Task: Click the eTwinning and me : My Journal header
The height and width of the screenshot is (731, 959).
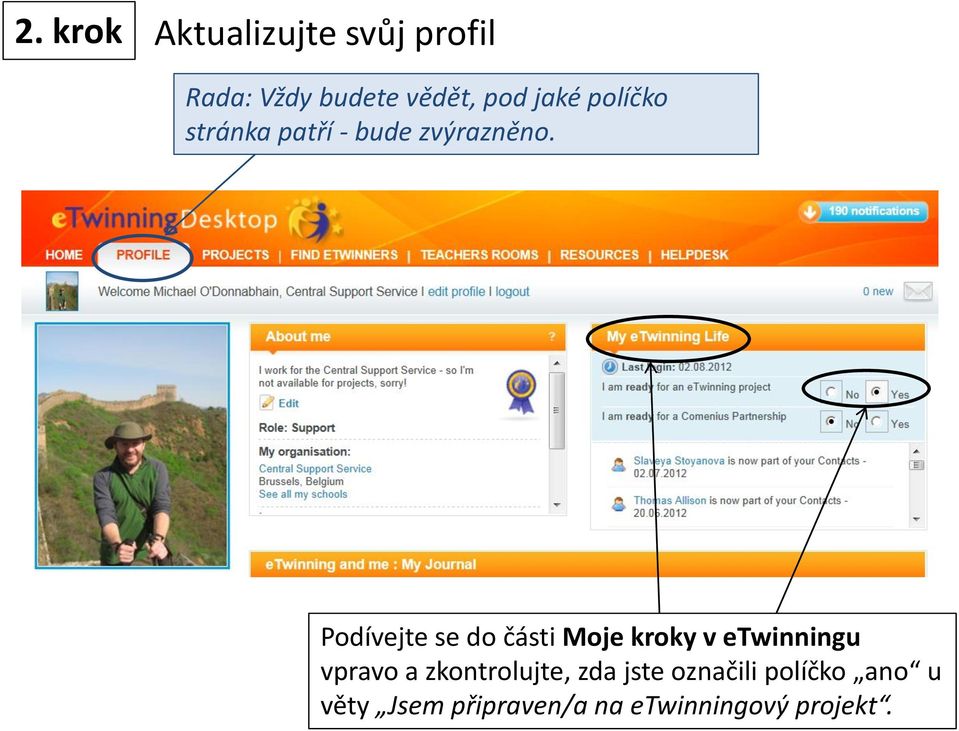Action: 588,565
